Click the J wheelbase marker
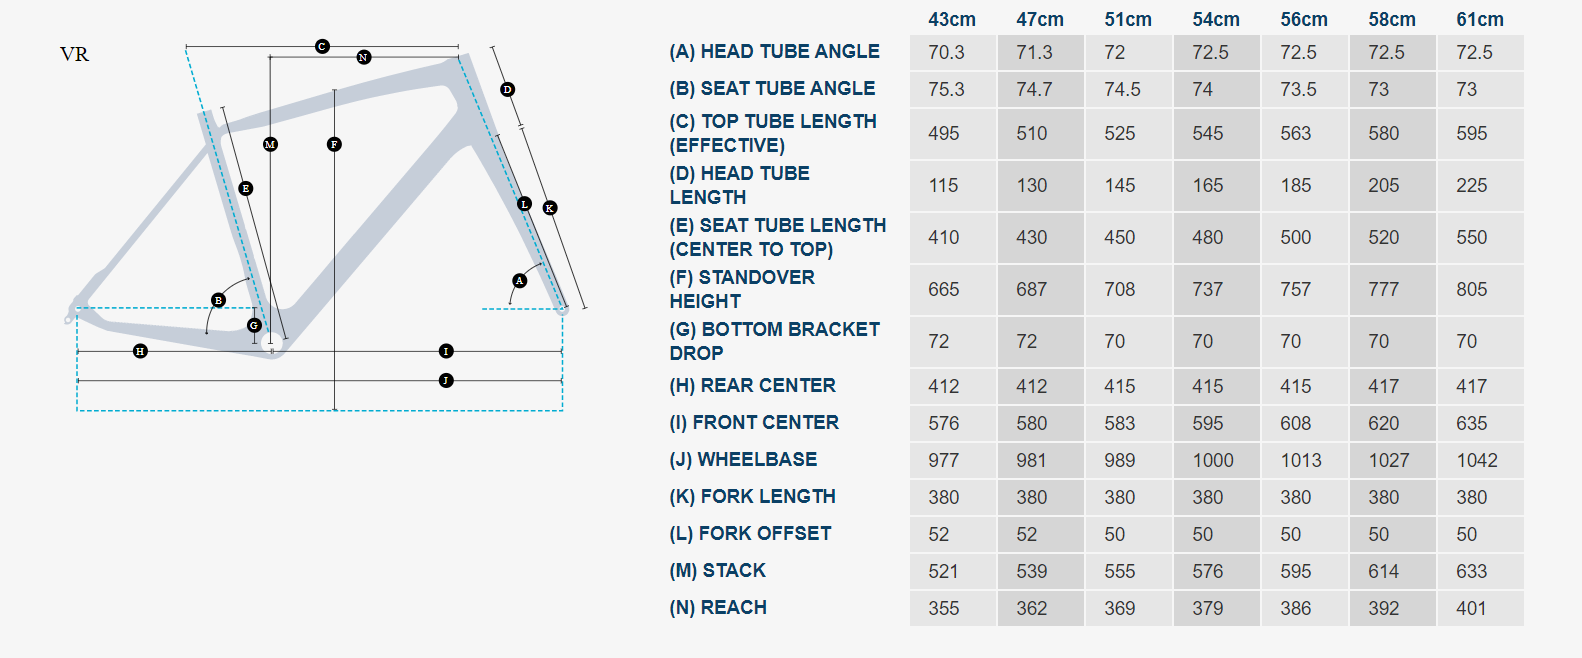Screen dimensions: 1582x658 pyautogui.click(x=446, y=381)
